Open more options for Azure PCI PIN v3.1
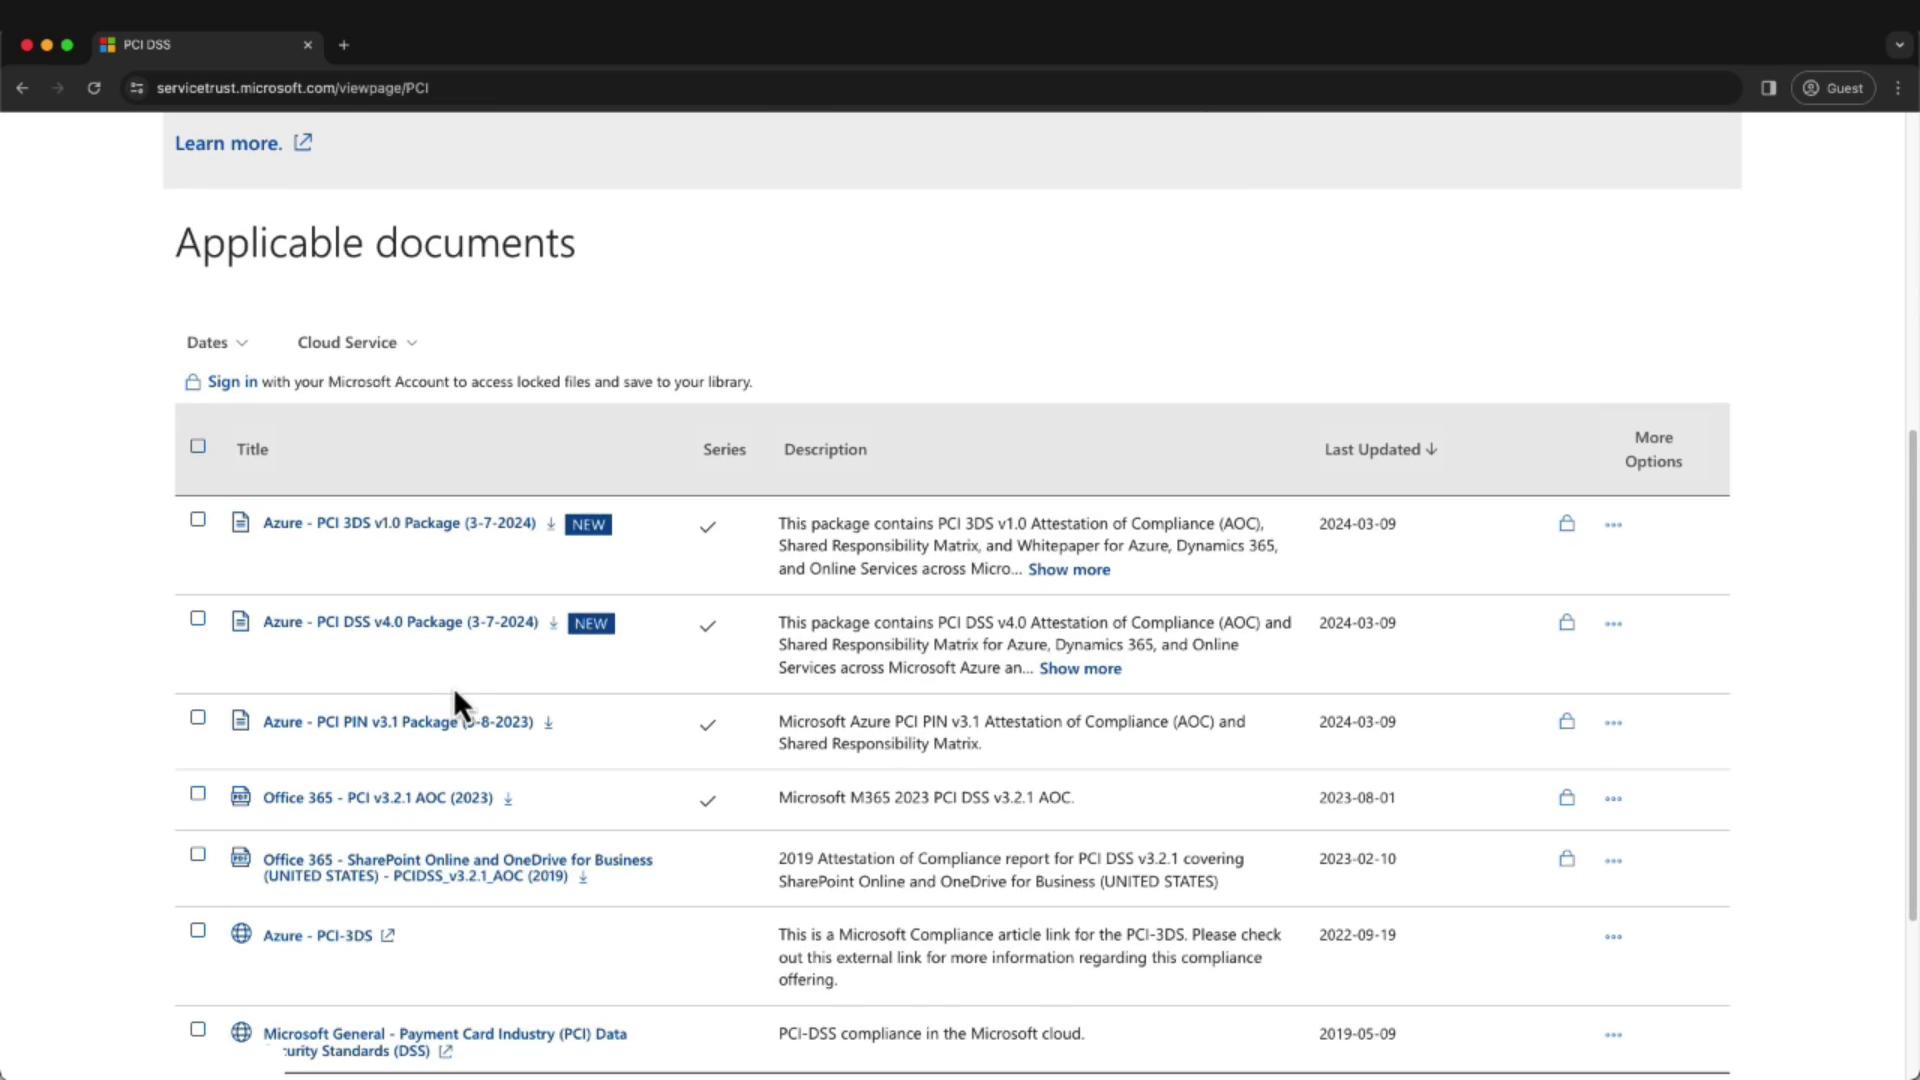 pyautogui.click(x=1613, y=723)
